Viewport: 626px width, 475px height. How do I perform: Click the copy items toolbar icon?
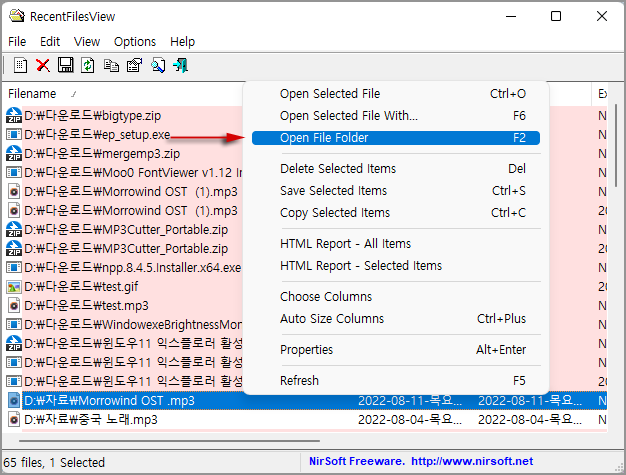pos(111,65)
